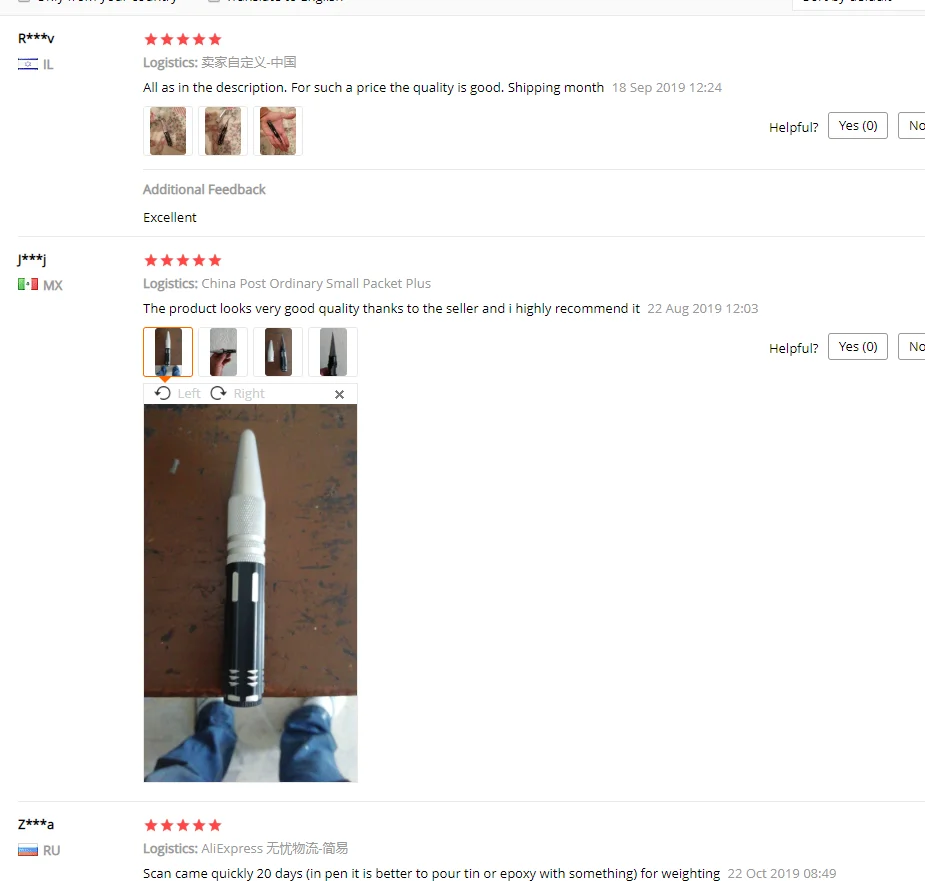925x881 pixels.
Task: Mark J***j's review helpful with Yes (0)
Action: [x=858, y=346]
